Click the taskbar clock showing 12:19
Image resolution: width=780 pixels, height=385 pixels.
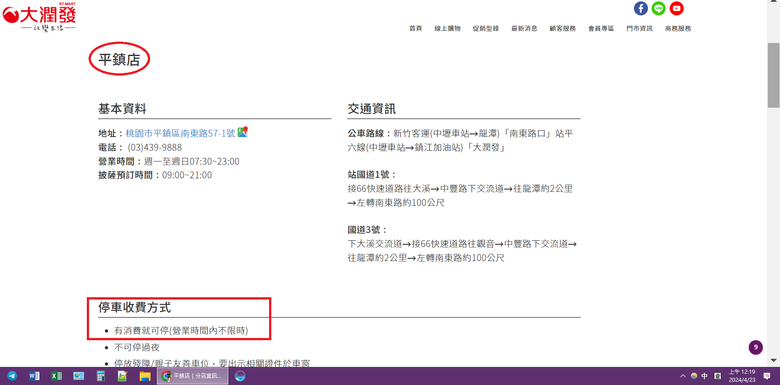[742, 376]
